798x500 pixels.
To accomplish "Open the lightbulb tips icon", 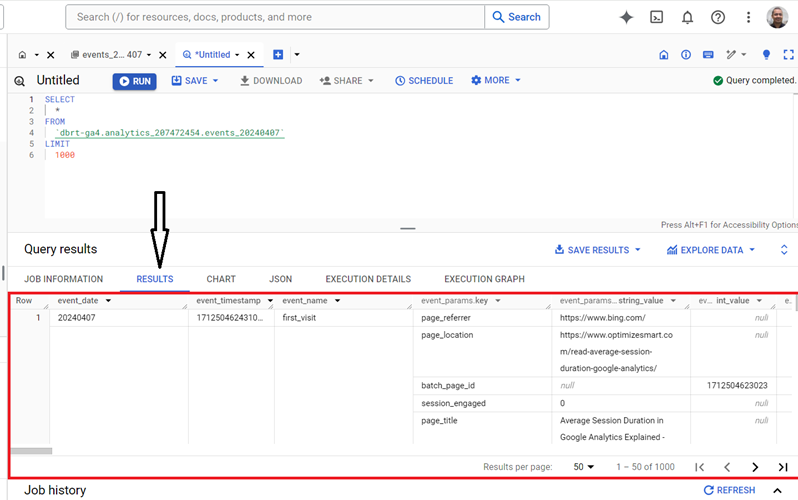I will pyautogui.click(x=766, y=54).
